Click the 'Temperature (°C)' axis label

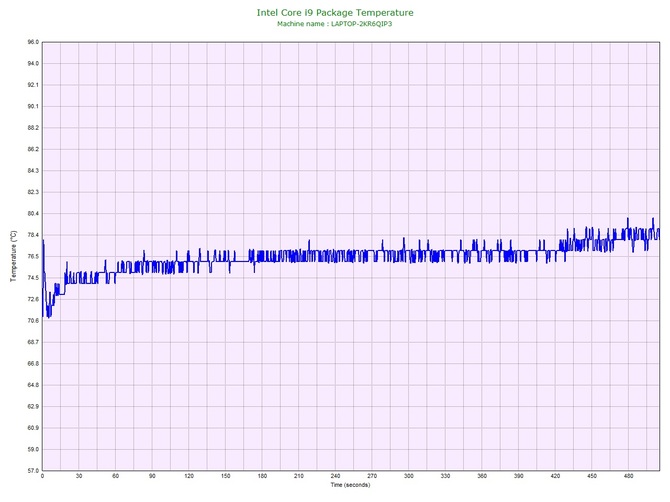point(14,256)
